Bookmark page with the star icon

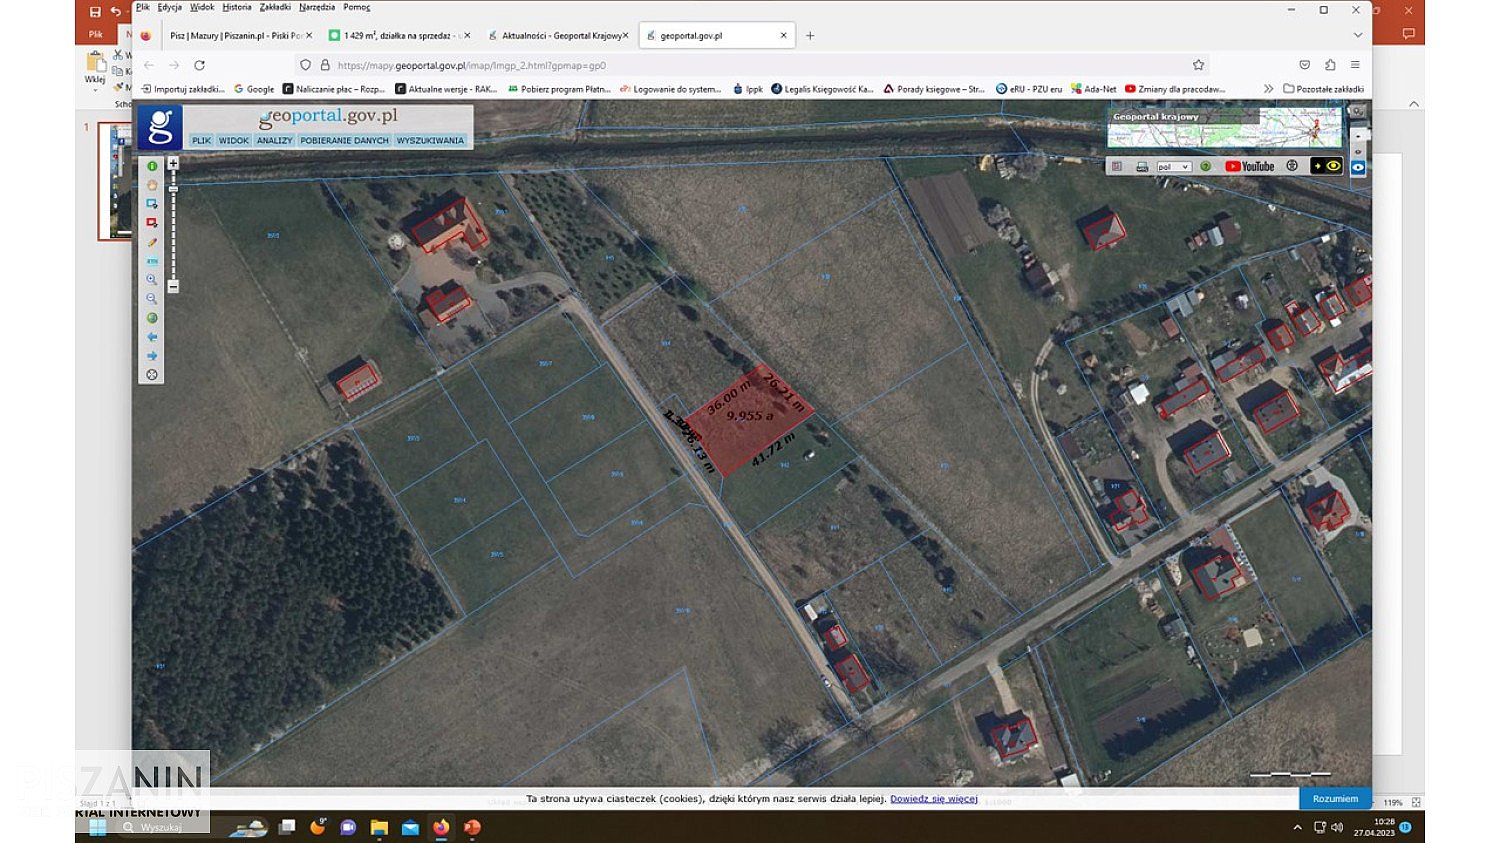click(x=1198, y=65)
